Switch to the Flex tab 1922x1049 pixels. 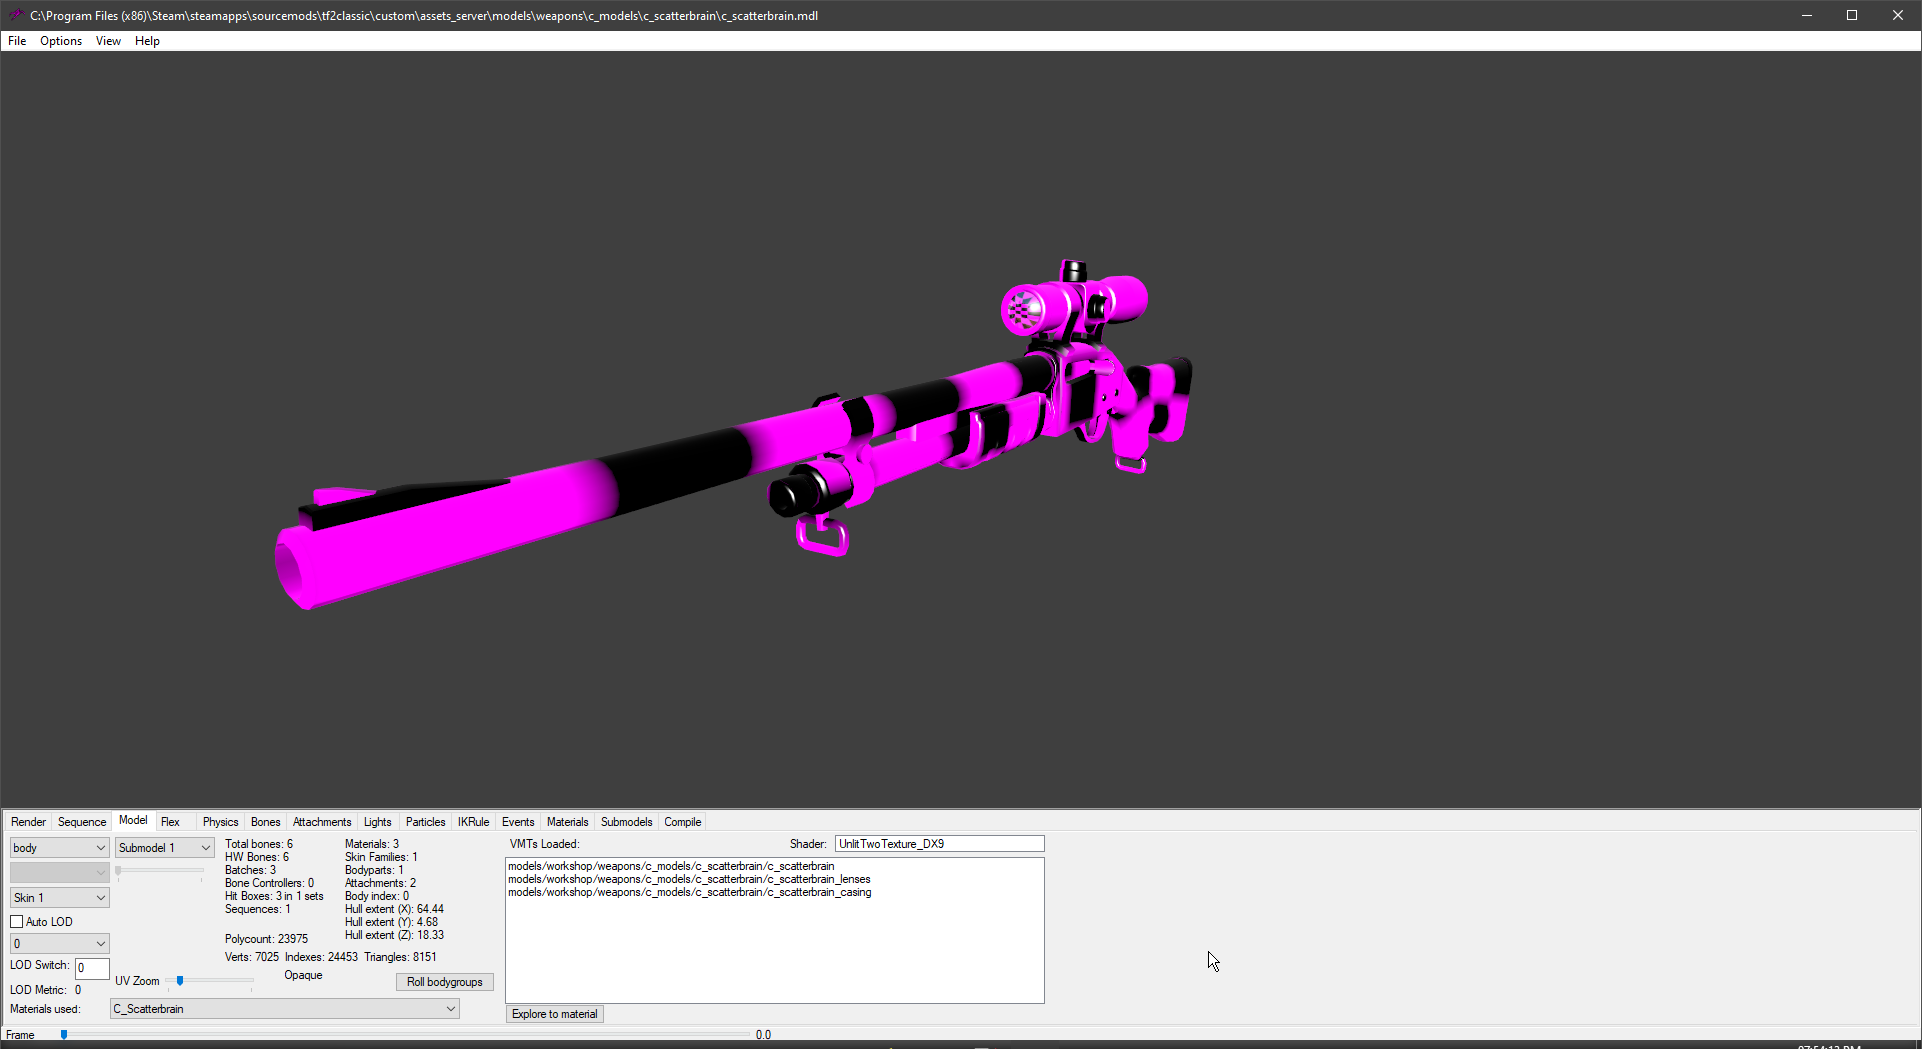(171, 822)
